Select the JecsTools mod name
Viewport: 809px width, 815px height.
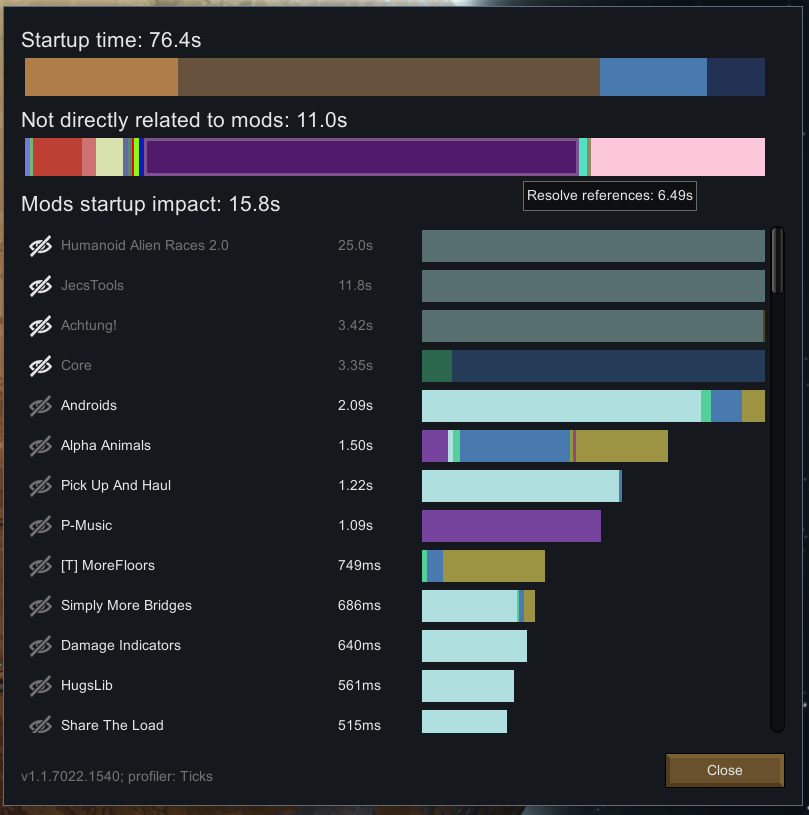point(92,285)
